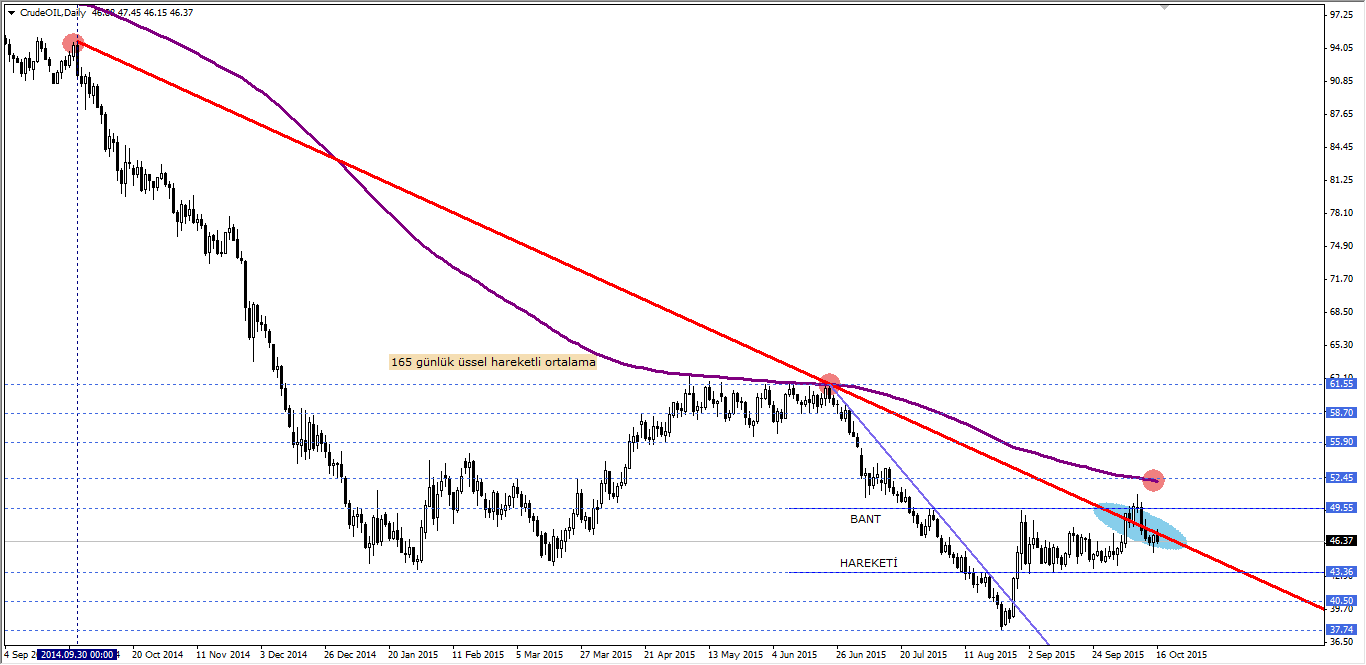Viewport: 1366px width, 665px height.
Task: Click the current price tag 46.37
Action: coord(1341,541)
